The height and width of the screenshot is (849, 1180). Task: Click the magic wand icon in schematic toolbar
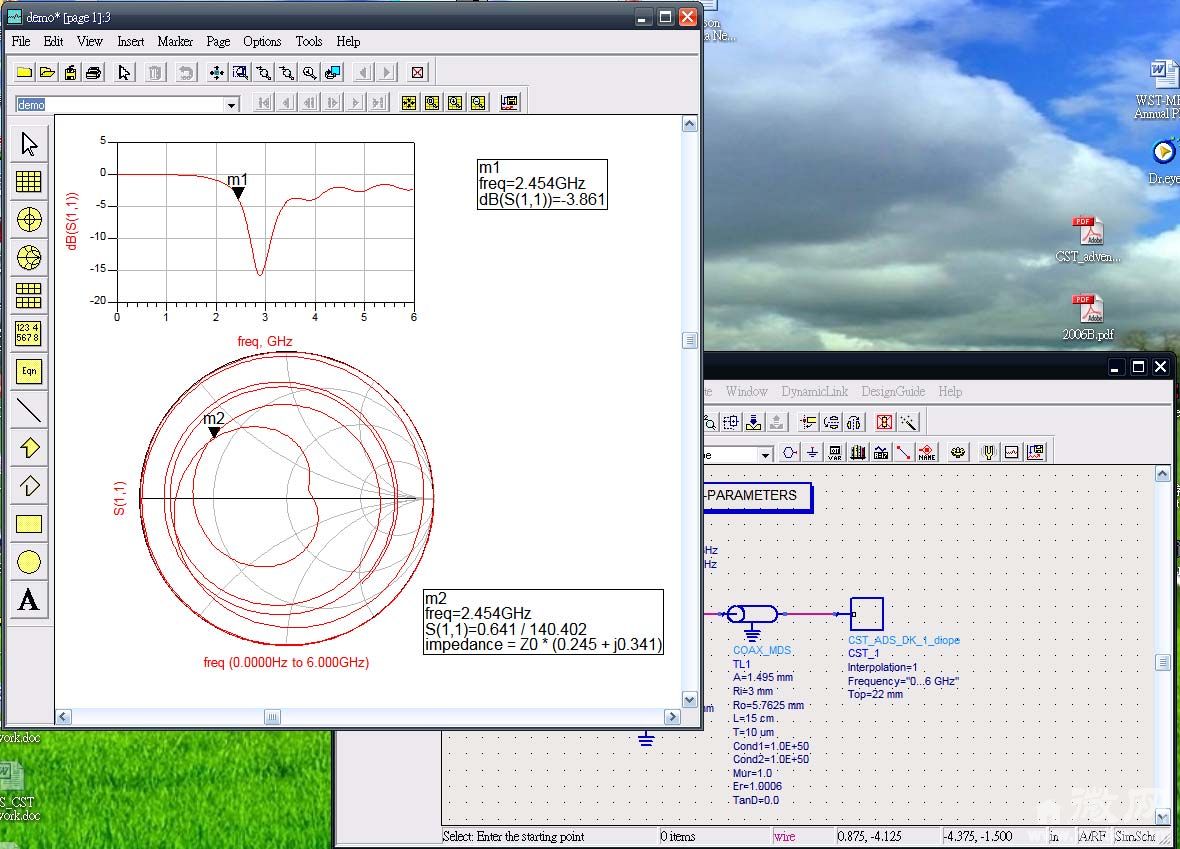(908, 422)
